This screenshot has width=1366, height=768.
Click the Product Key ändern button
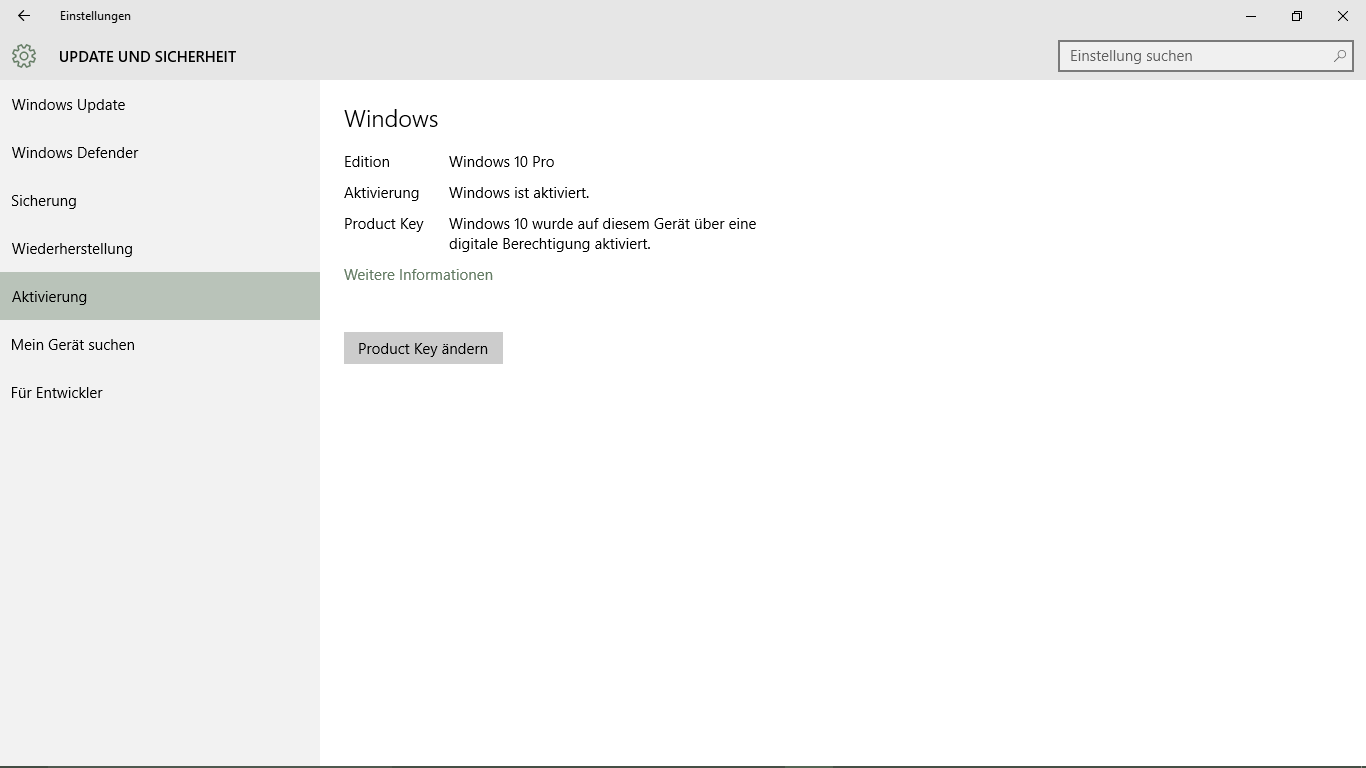[423, 348]
